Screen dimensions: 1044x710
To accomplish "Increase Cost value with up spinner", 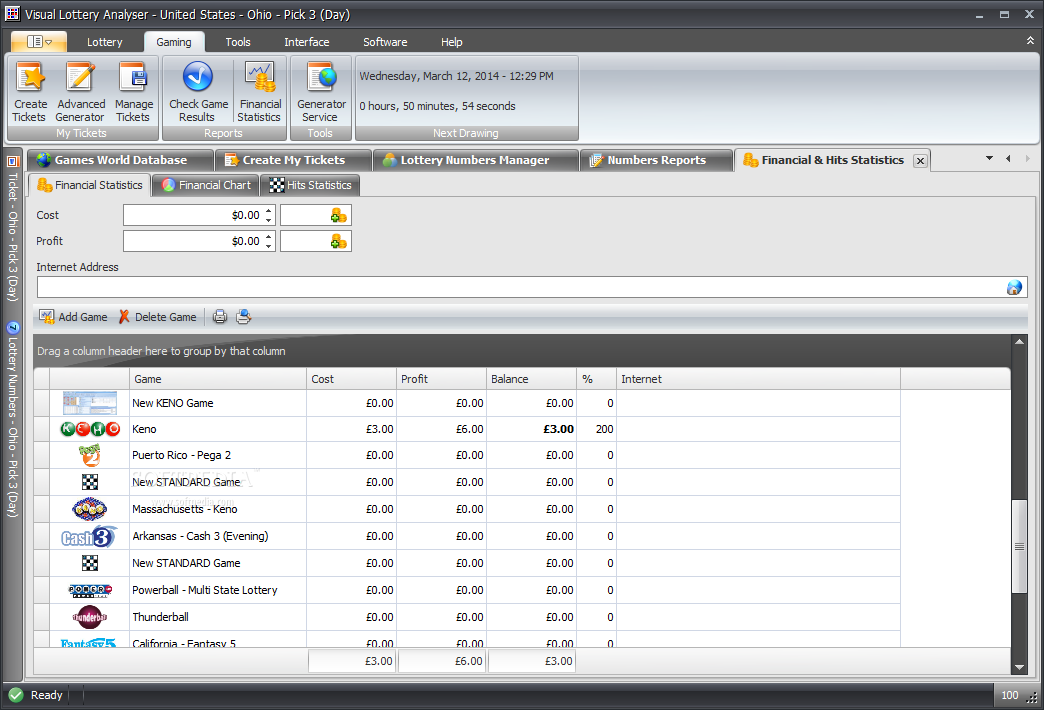I will pos(269,210).
